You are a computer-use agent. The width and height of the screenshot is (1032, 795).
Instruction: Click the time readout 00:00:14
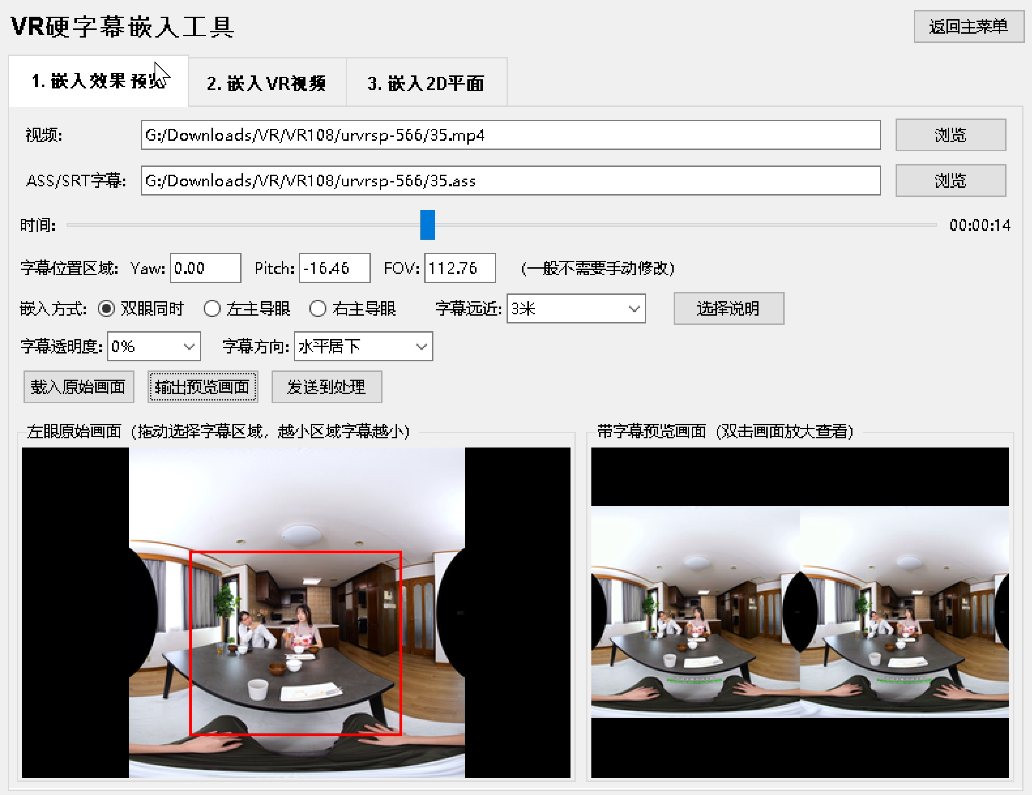[979, 225]
